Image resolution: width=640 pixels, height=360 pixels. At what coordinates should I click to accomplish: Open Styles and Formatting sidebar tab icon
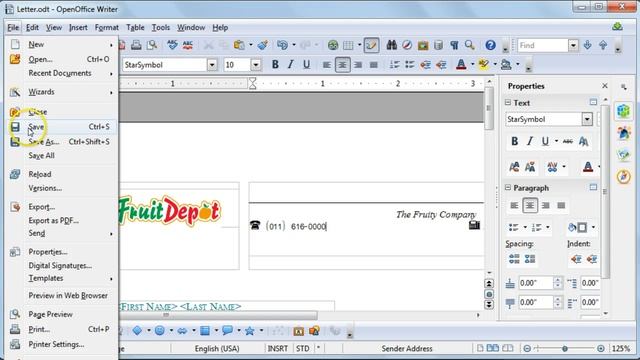pyautogui.click(x=623, y=133)
